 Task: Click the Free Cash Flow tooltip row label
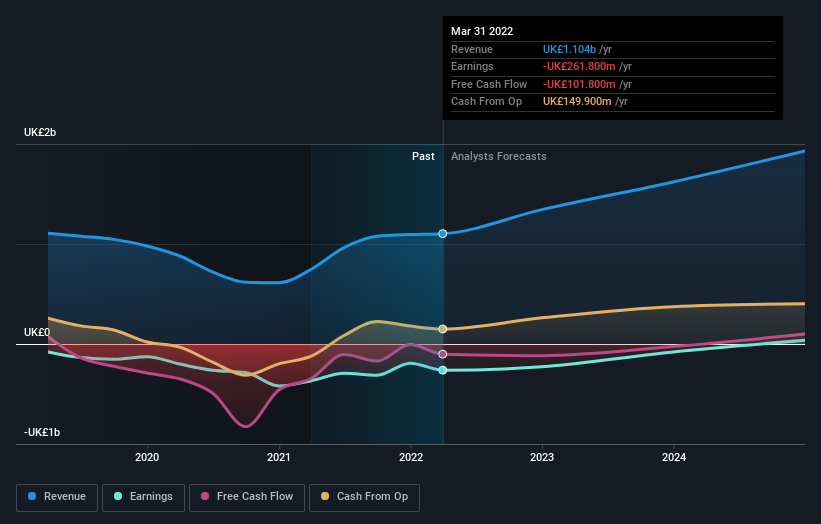click(489, 84)
